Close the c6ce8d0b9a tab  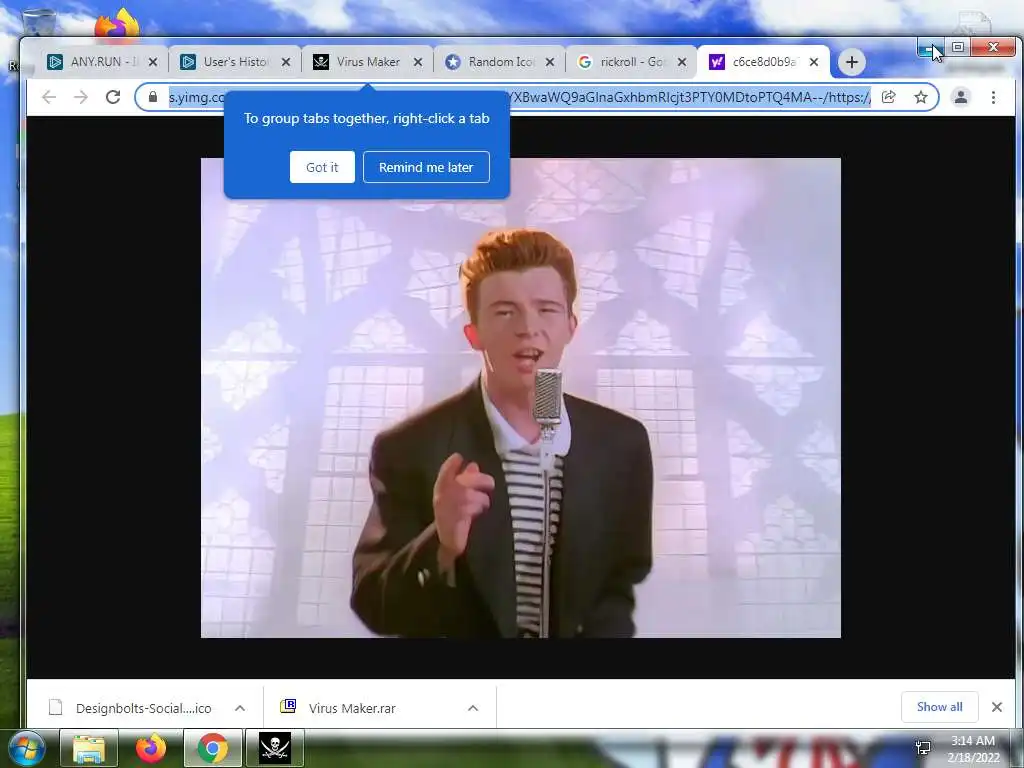(814, 62)
